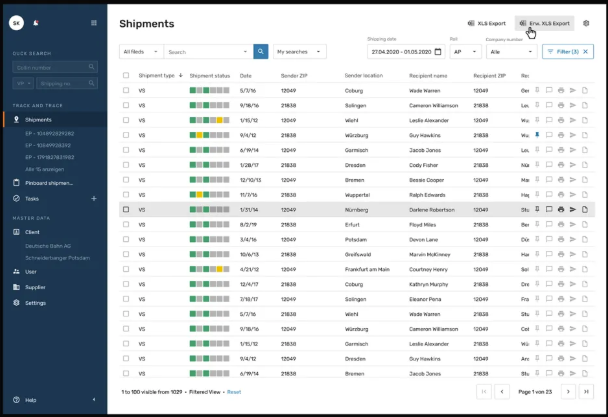This screenshot has height=417, width=608.
Task: Tick the checkbox for the Darlene Robertson row
Action: click(126, 209)
